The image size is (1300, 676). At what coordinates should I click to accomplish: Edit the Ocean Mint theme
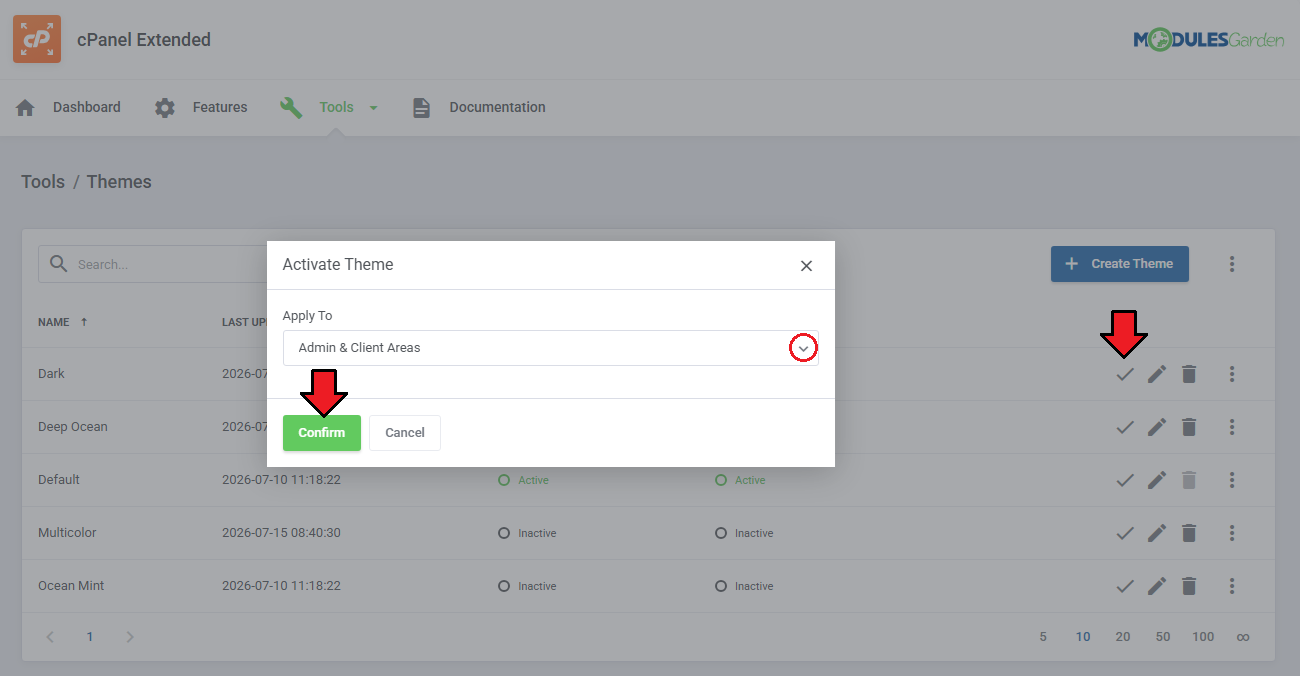[1157, 586]
